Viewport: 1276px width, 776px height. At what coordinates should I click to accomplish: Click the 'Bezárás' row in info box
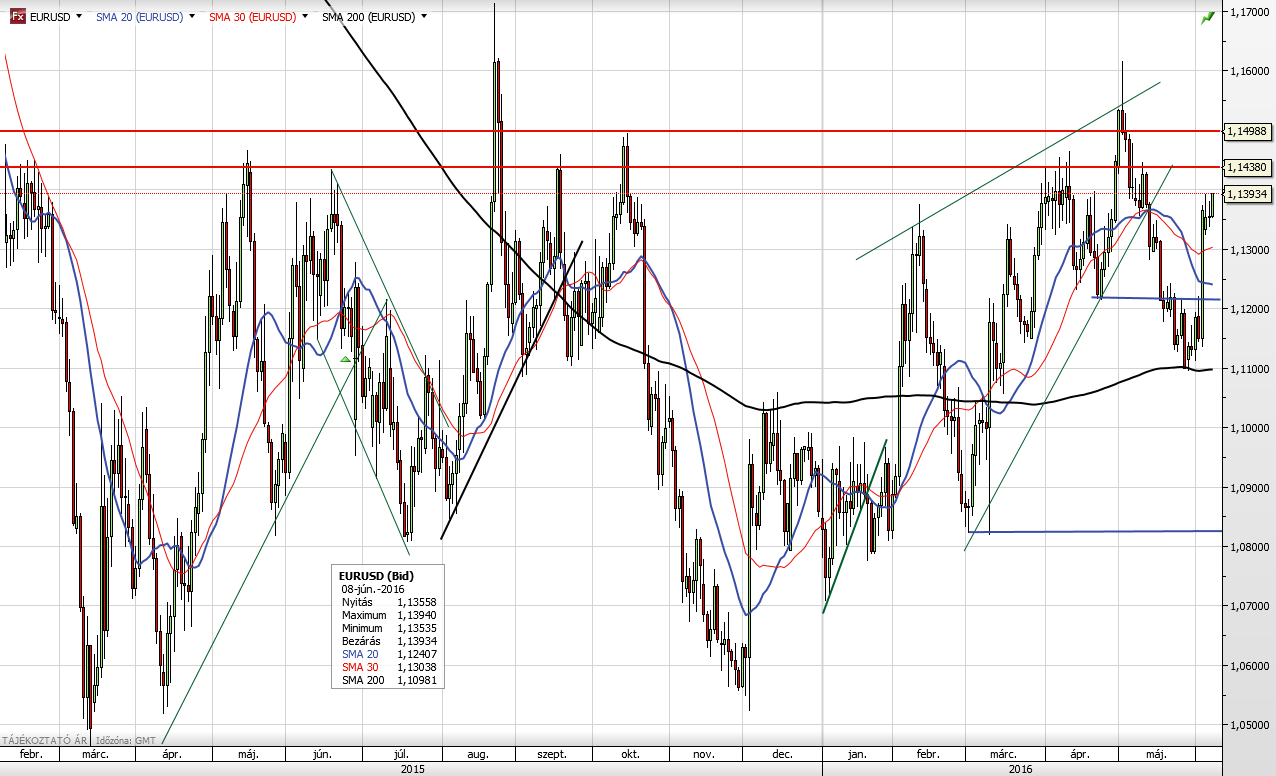pos(389,641)
